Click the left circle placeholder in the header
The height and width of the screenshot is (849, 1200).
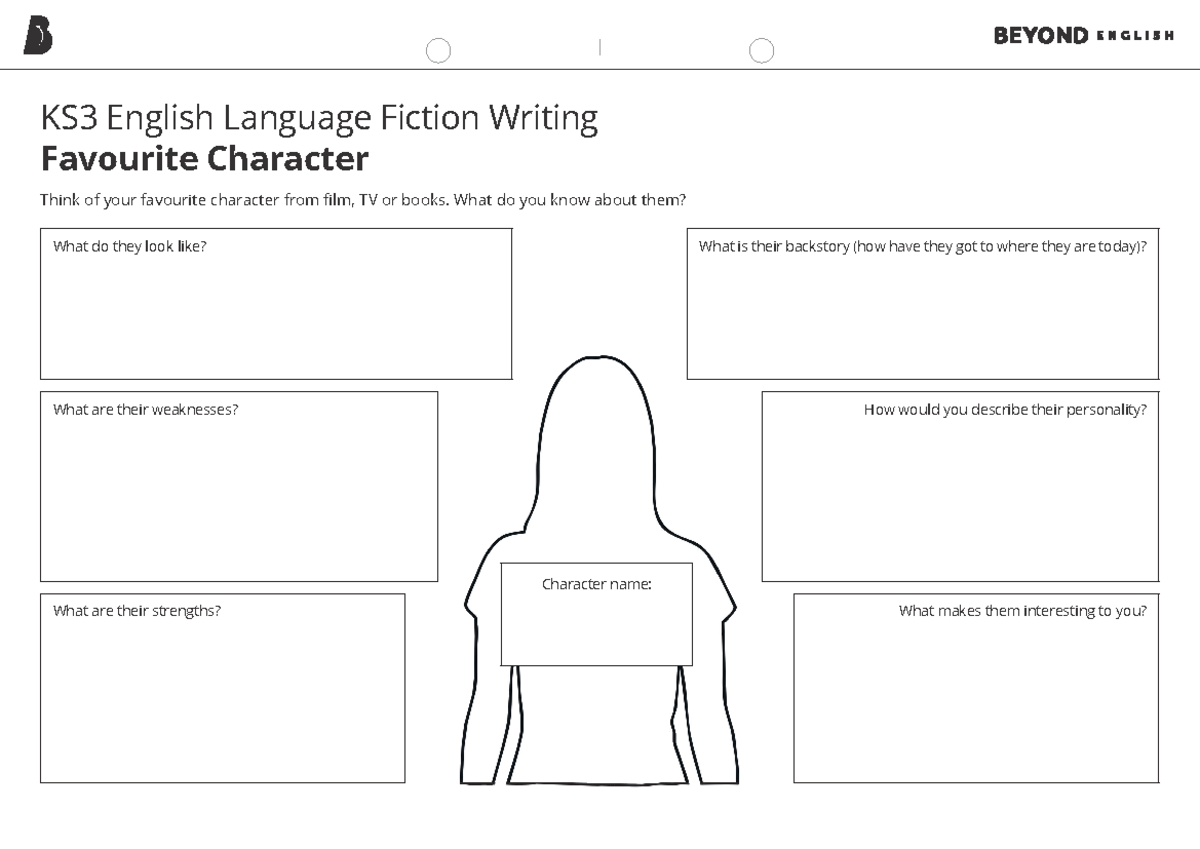(437, 50)
